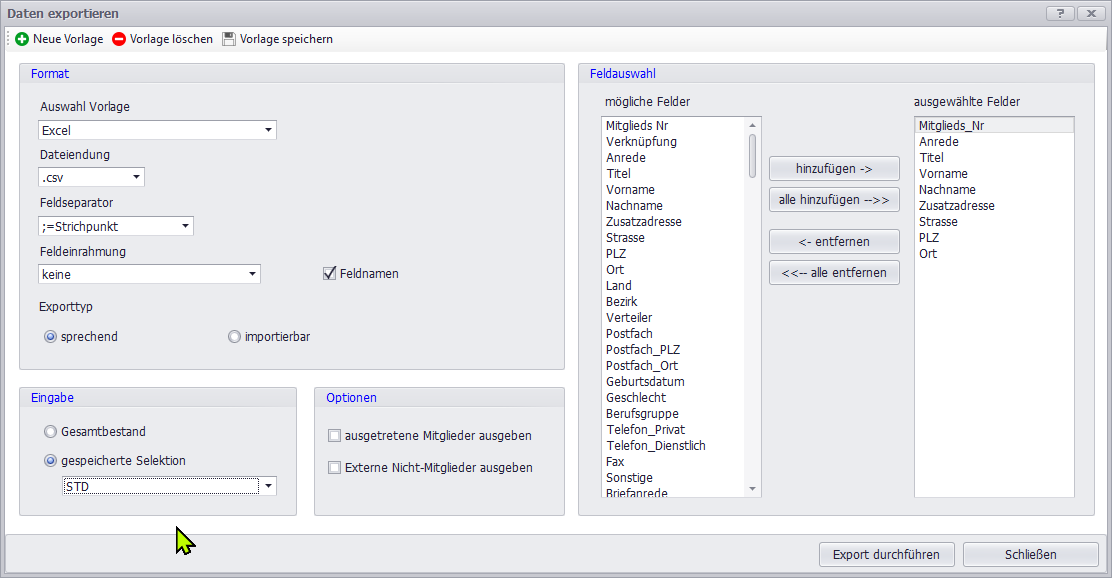This screenshot has height=578, width=1112.
Task: Open the Feldeinrahmung dropdown
Action: click(x=252, y=274)
